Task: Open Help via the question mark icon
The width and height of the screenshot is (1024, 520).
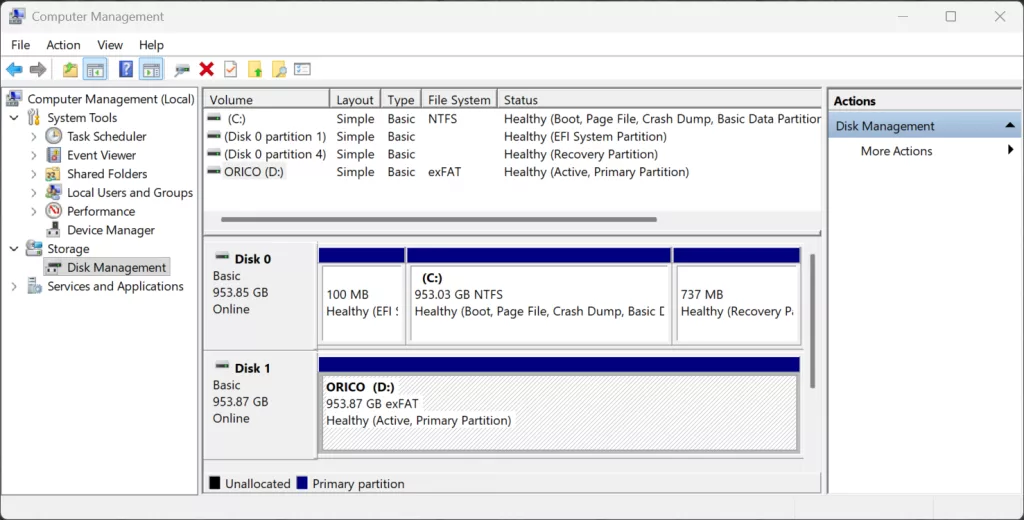Action: pyautogui.click(x=126, y=69)
